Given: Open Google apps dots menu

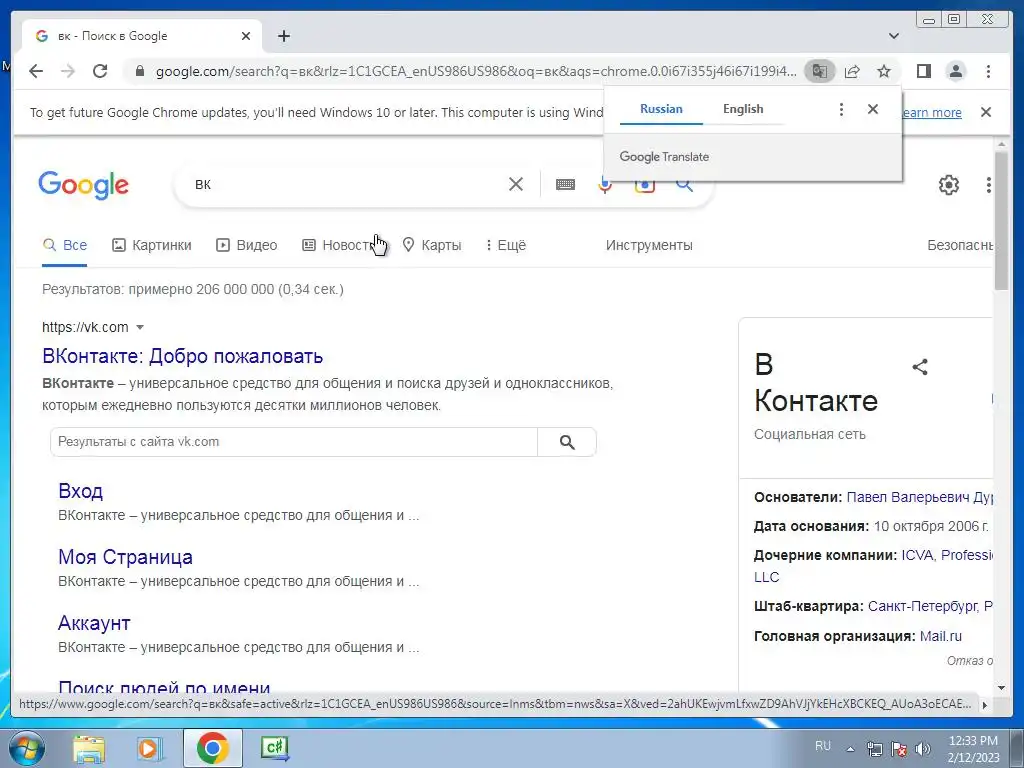Looking at the screenshot, I should point(988,185).
